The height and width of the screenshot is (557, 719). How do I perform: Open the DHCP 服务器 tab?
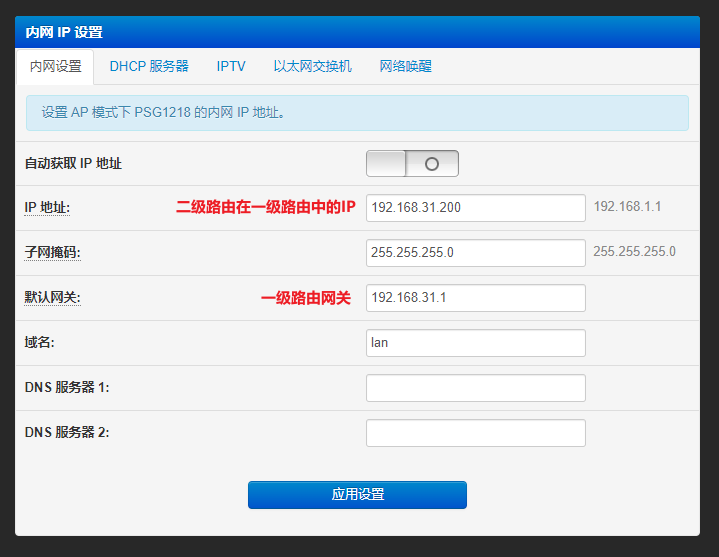tap(149, 67)
